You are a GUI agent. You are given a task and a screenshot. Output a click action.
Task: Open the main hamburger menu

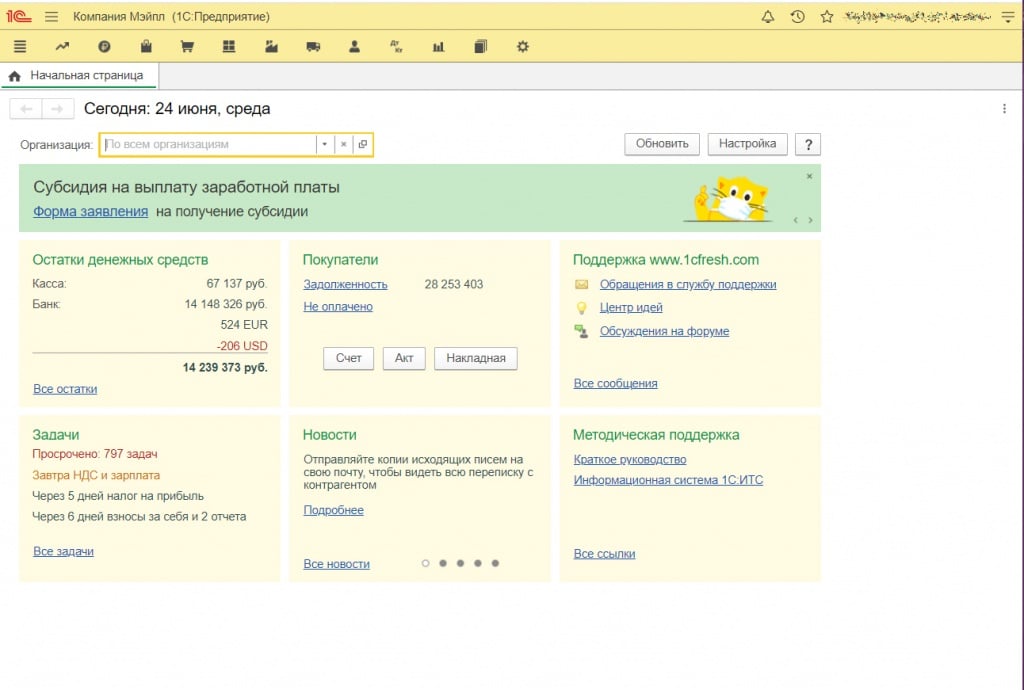[52, 17]
